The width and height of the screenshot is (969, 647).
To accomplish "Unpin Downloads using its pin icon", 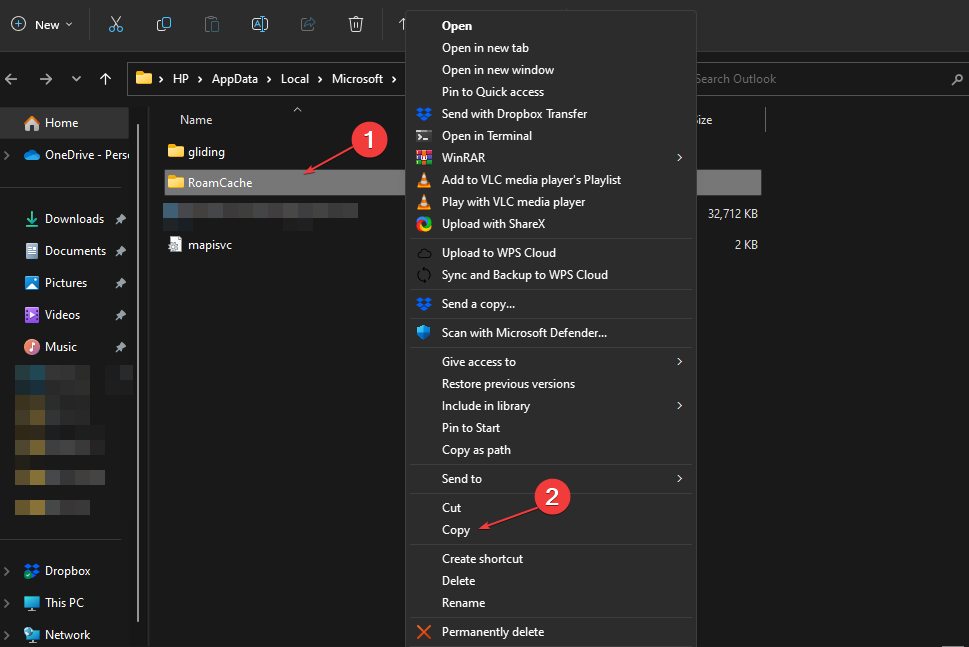I will pyautogui.click(x=119, y=218).
